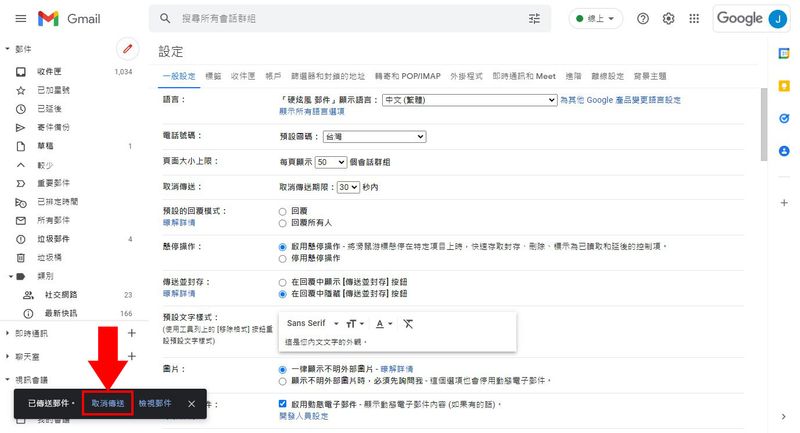800x433 pixels.
Task: Open the main menu hamburger icon
Action: coord(21,19)
